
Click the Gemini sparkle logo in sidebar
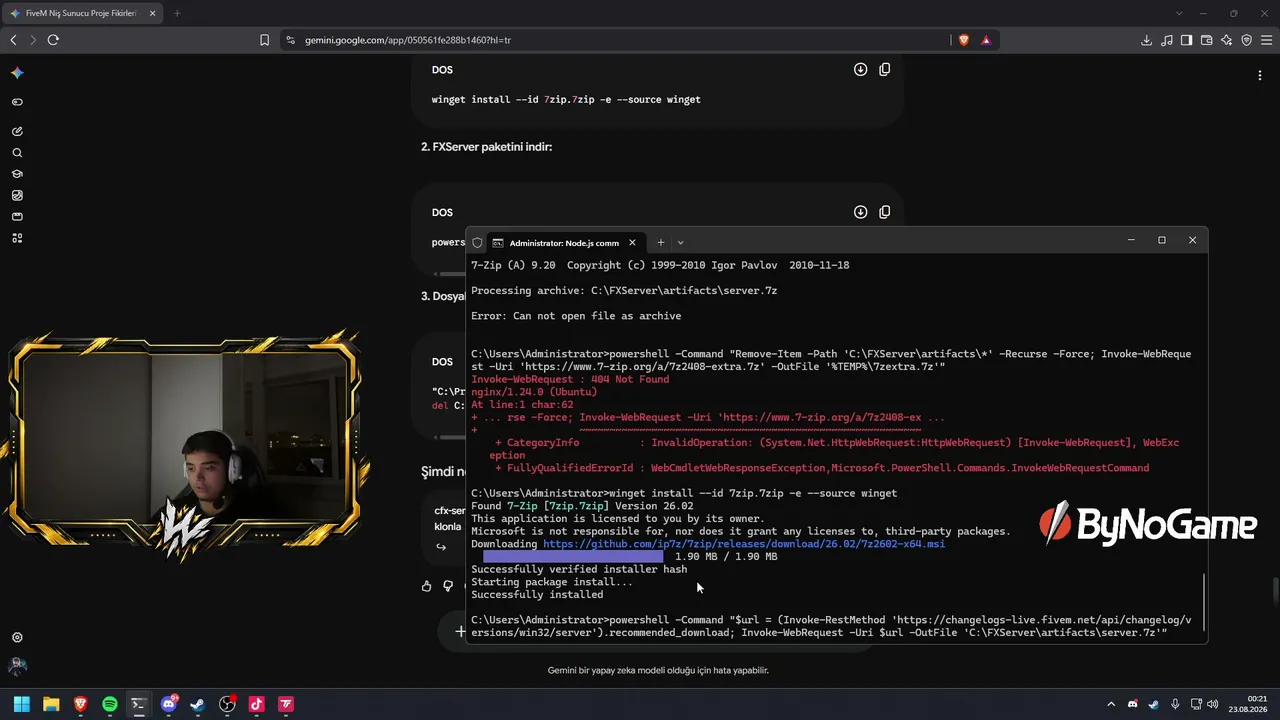(x=17, y=73)
